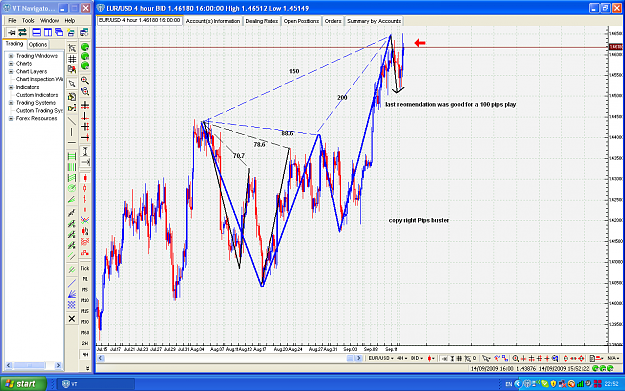Click the double arrows swap icon in toolbar
Screen dimensions: 625x391
(x=22, y=32)
